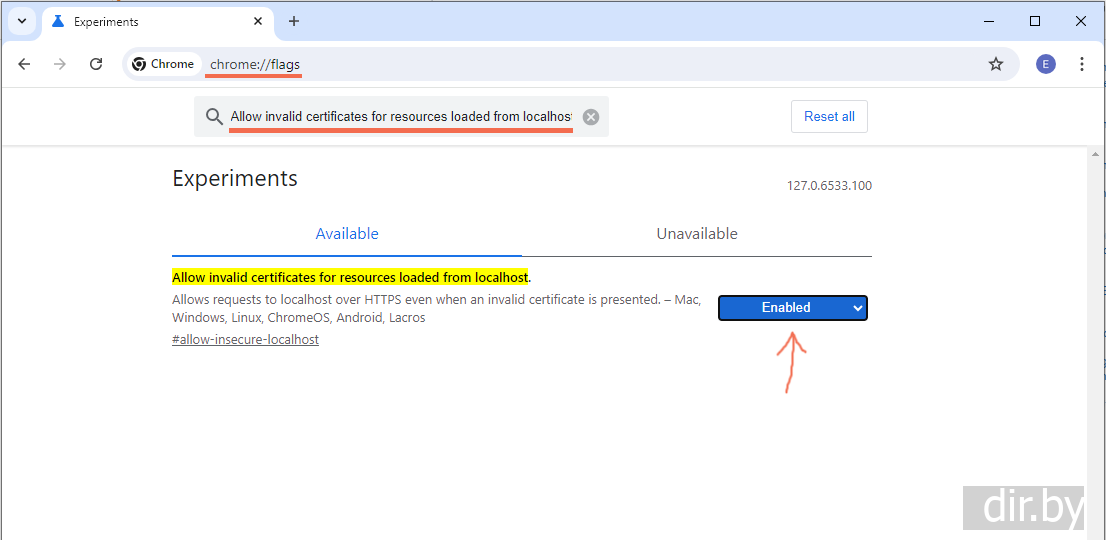This screenshot has height=540, width=1106.
Task: Click the Experiments page heading
Action: point(235,178)
